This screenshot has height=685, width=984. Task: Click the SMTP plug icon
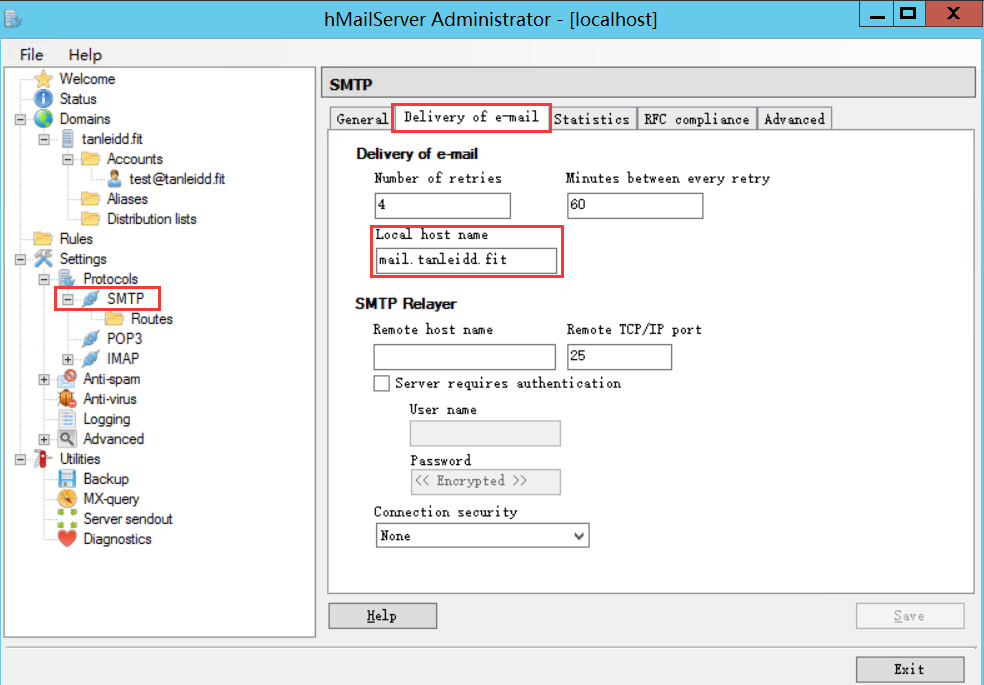(91, 299)
